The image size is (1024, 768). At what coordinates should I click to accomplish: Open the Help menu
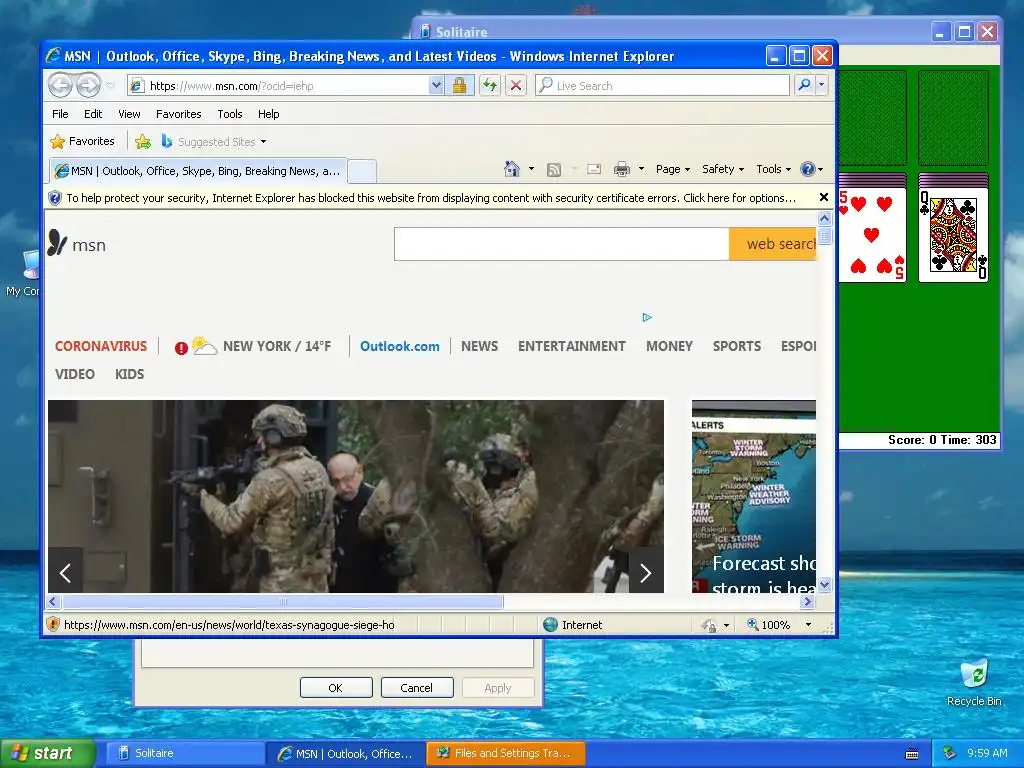[x=268, y=114]
